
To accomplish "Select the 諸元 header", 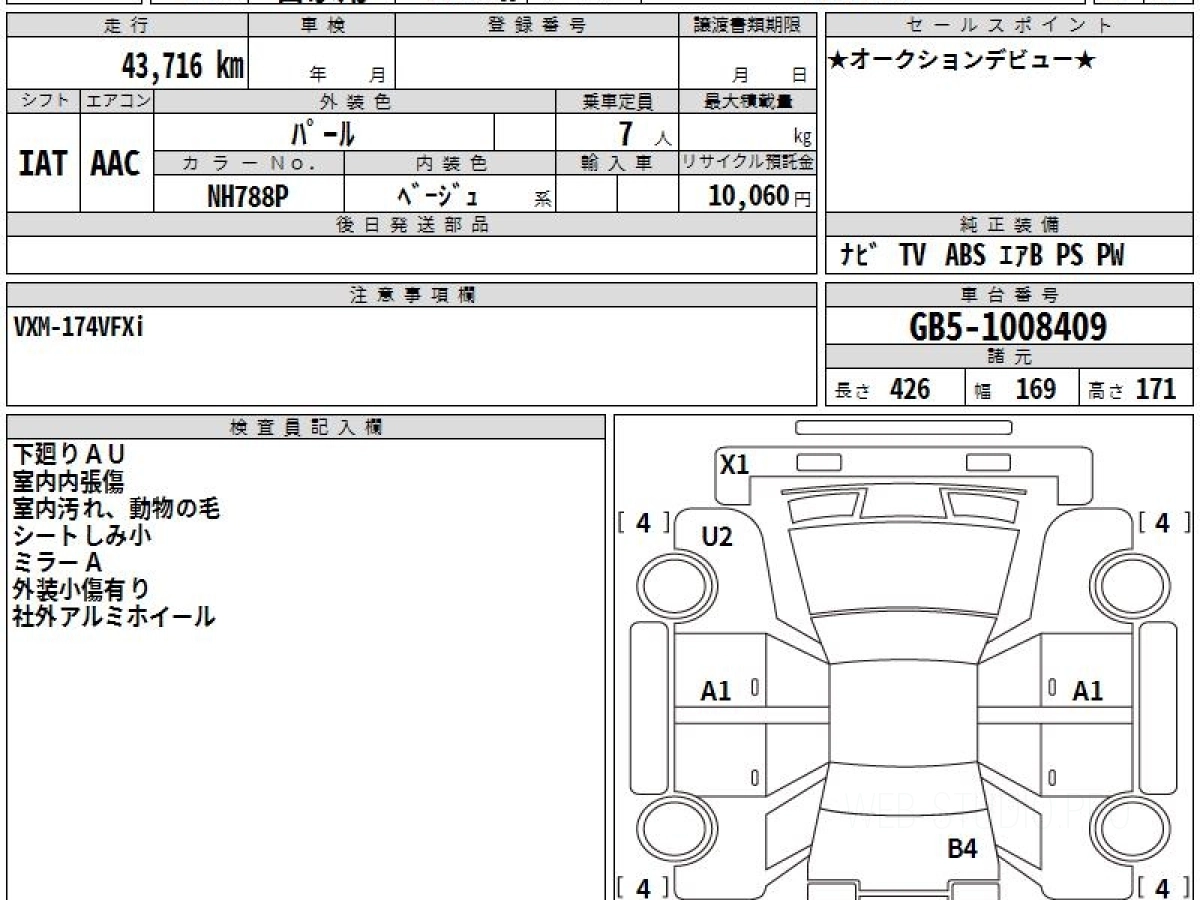I will click(x=1010, y=357).
